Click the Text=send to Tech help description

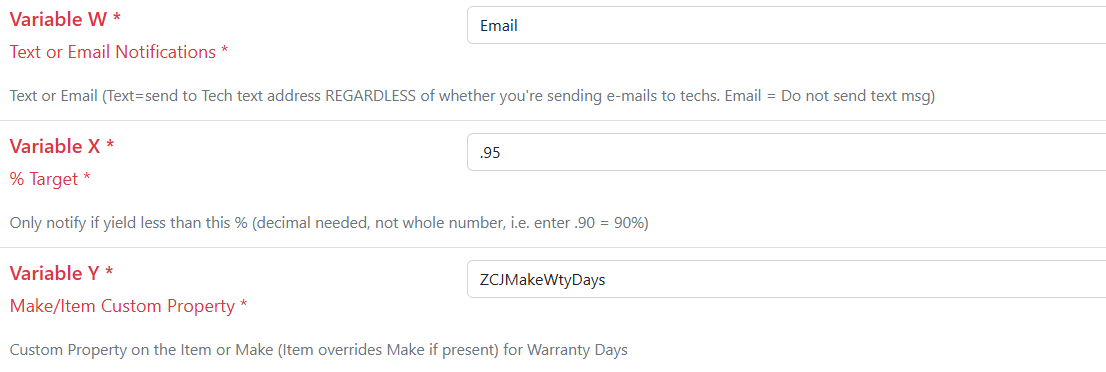[x=473, y=96]
